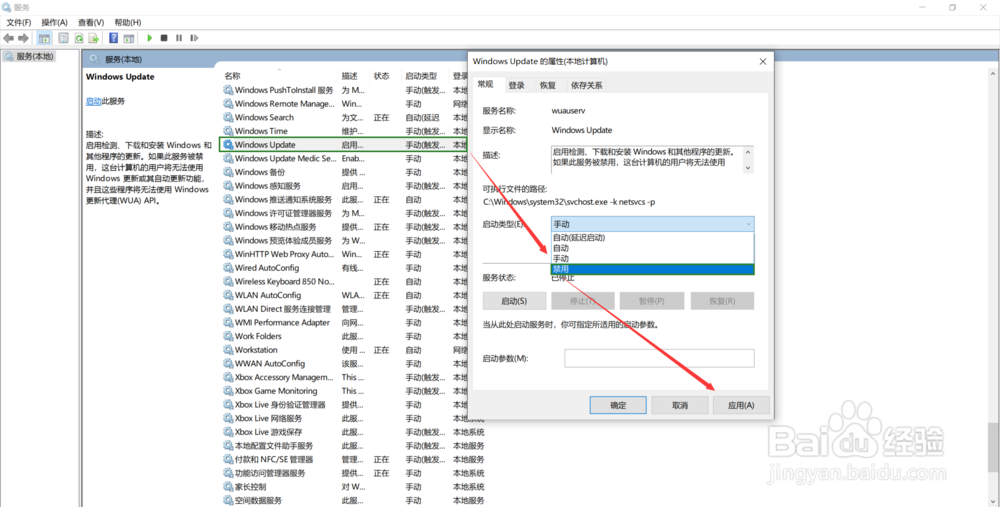The height and width of the screenshot is (507, 1000).
Task: Switch to the 常规 tab in the dialog
Action: coord(485,84)
